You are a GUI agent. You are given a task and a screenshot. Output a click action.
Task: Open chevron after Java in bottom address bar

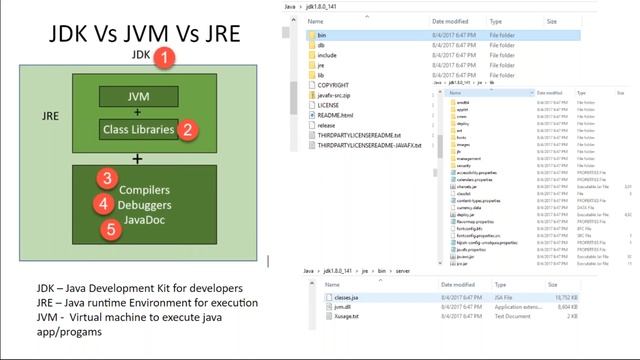(318, 271)
